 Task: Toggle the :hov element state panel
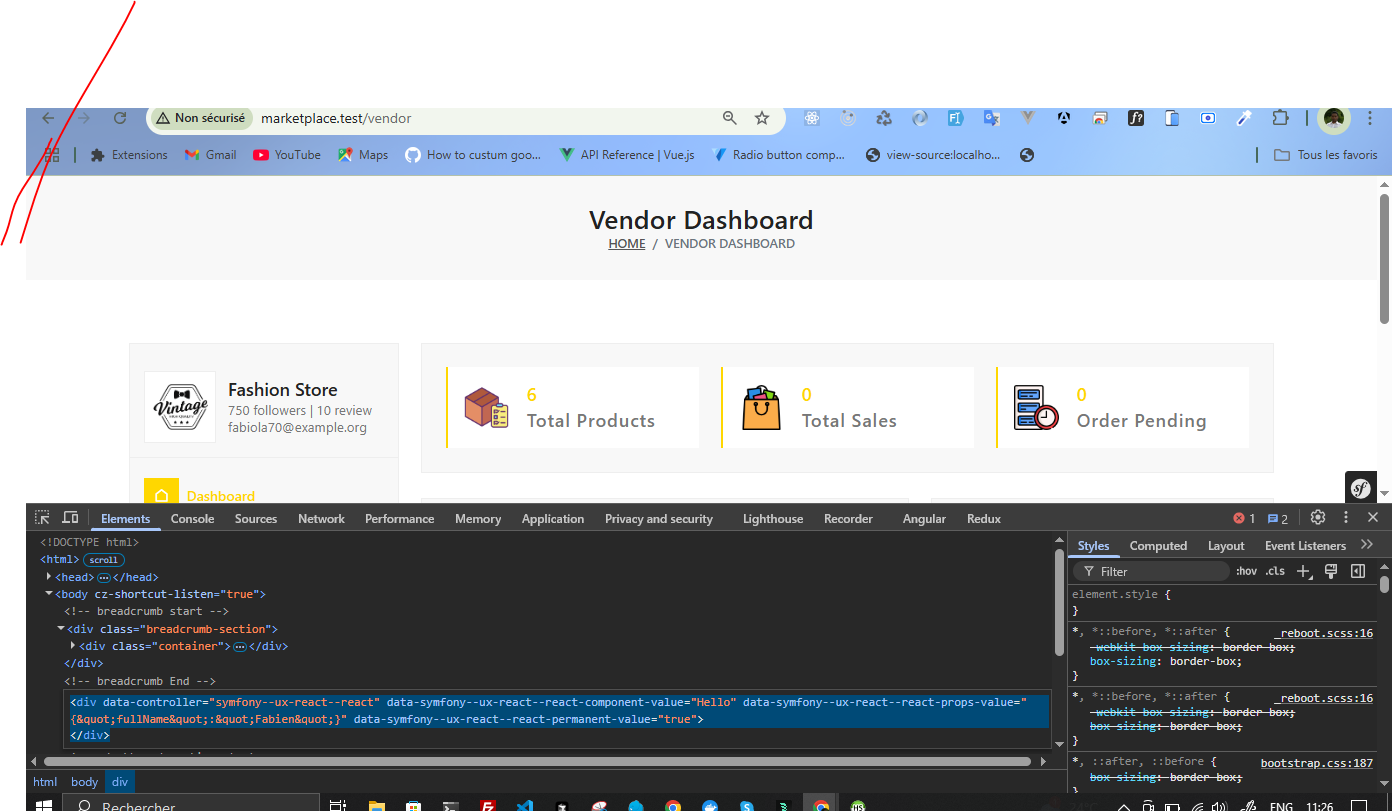point(1246,571)
